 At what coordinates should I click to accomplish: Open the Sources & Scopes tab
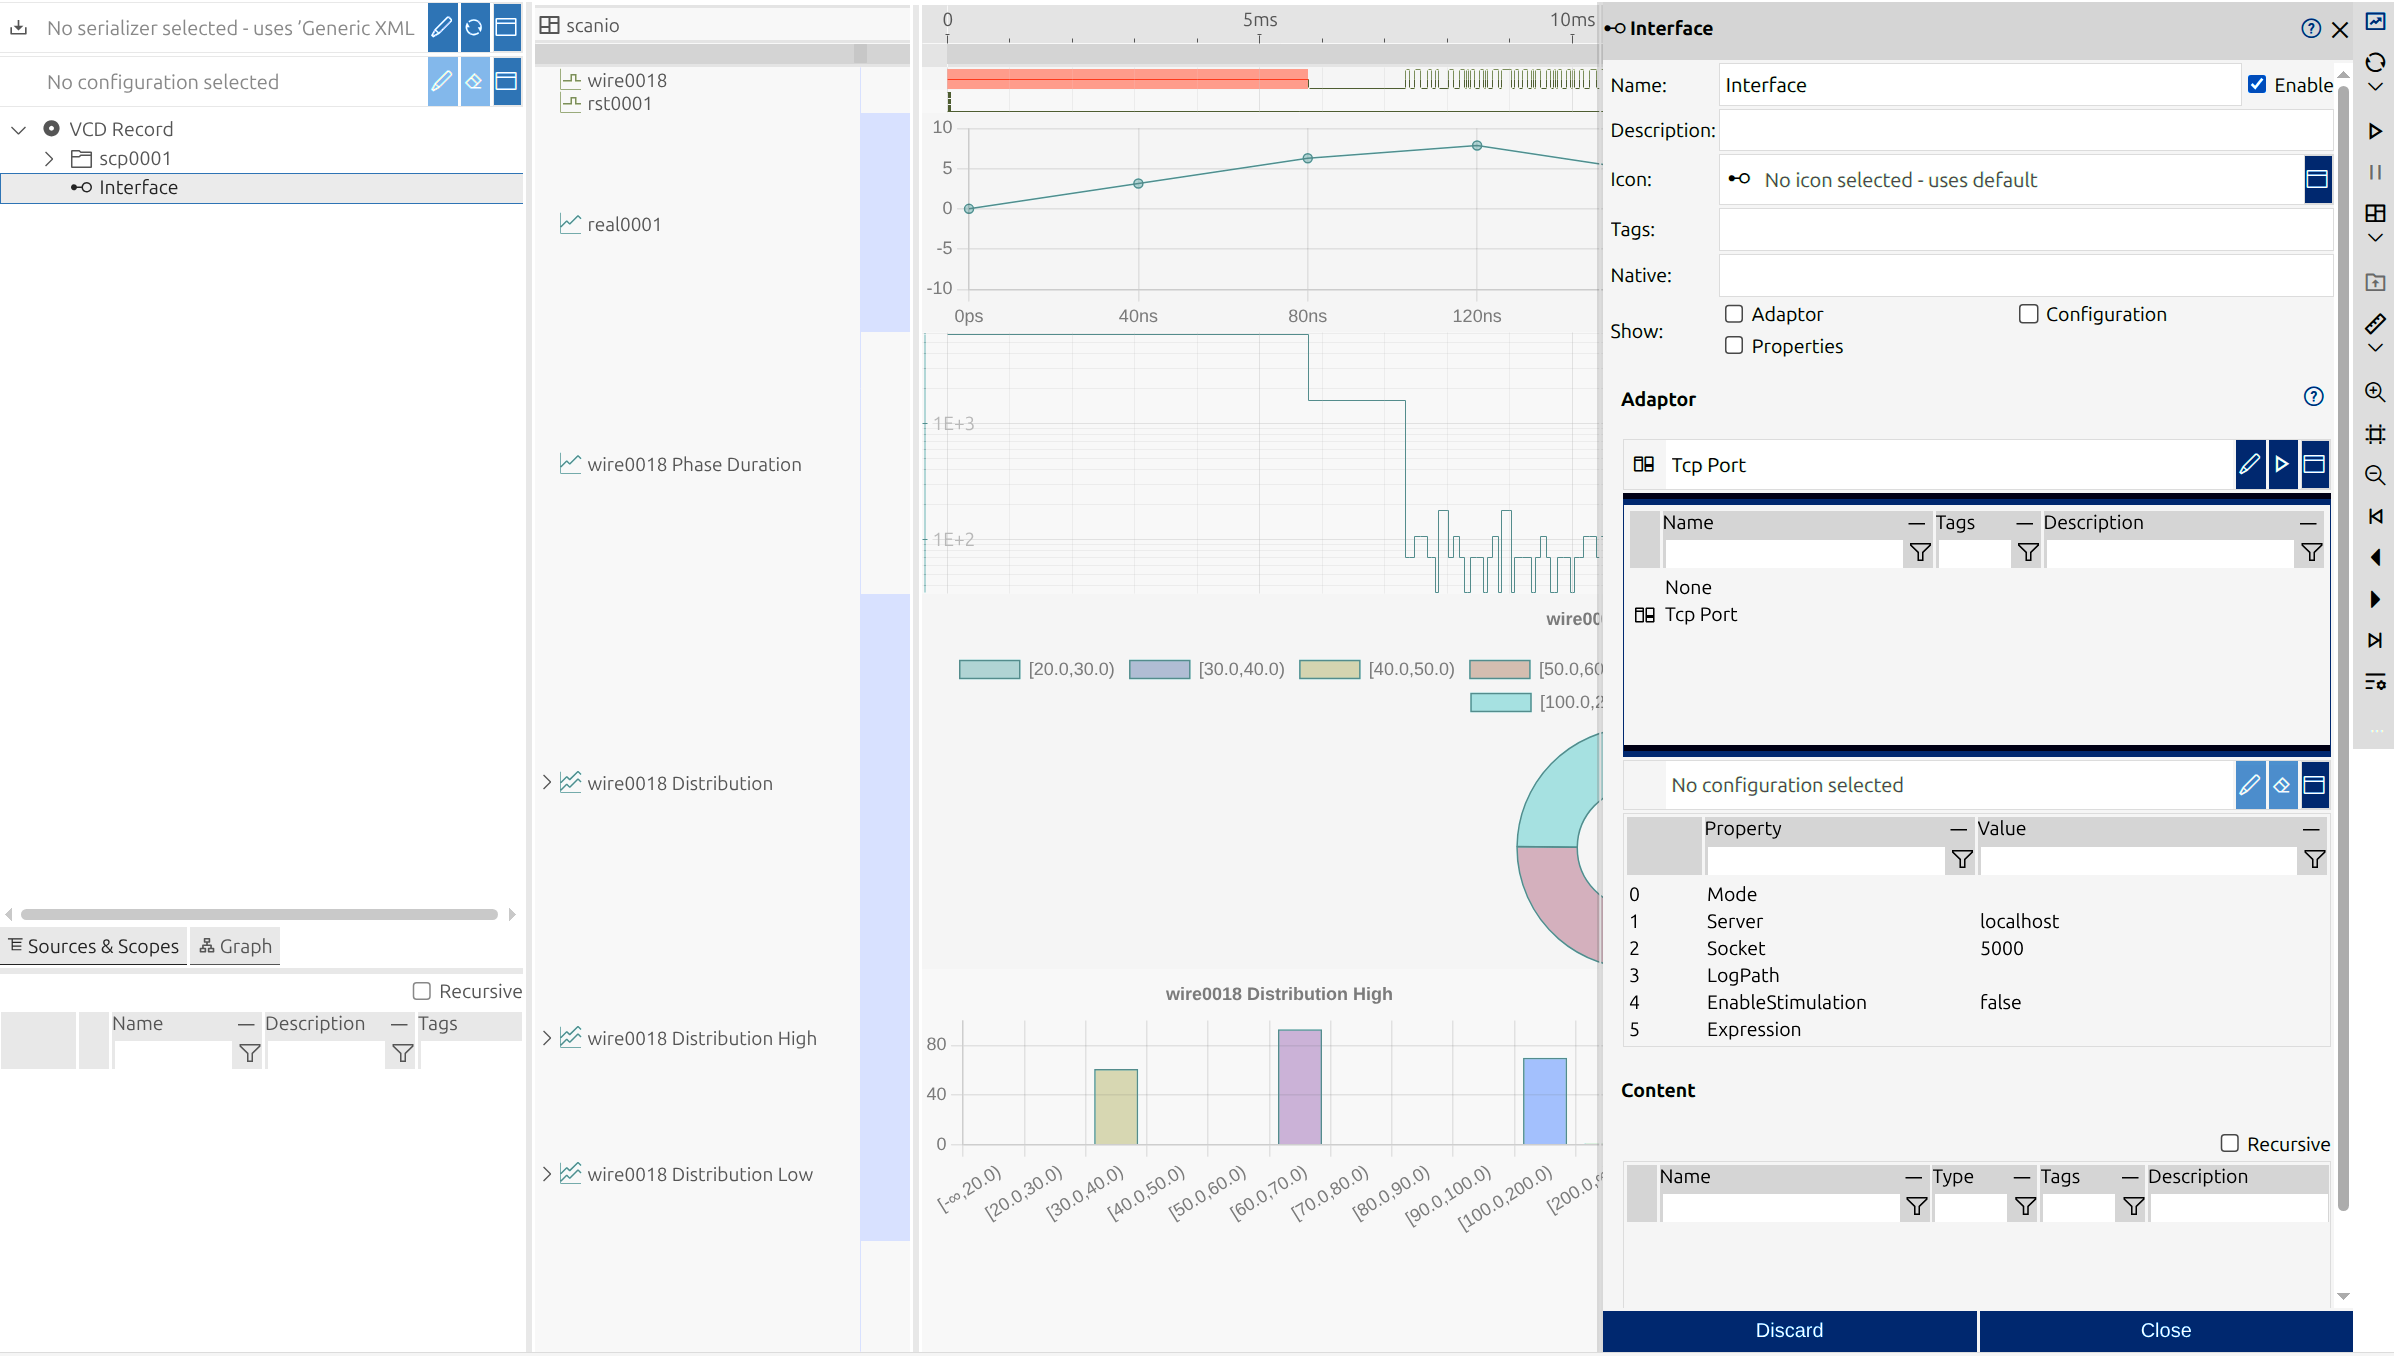pyautogui.click(x=93, y=946)
